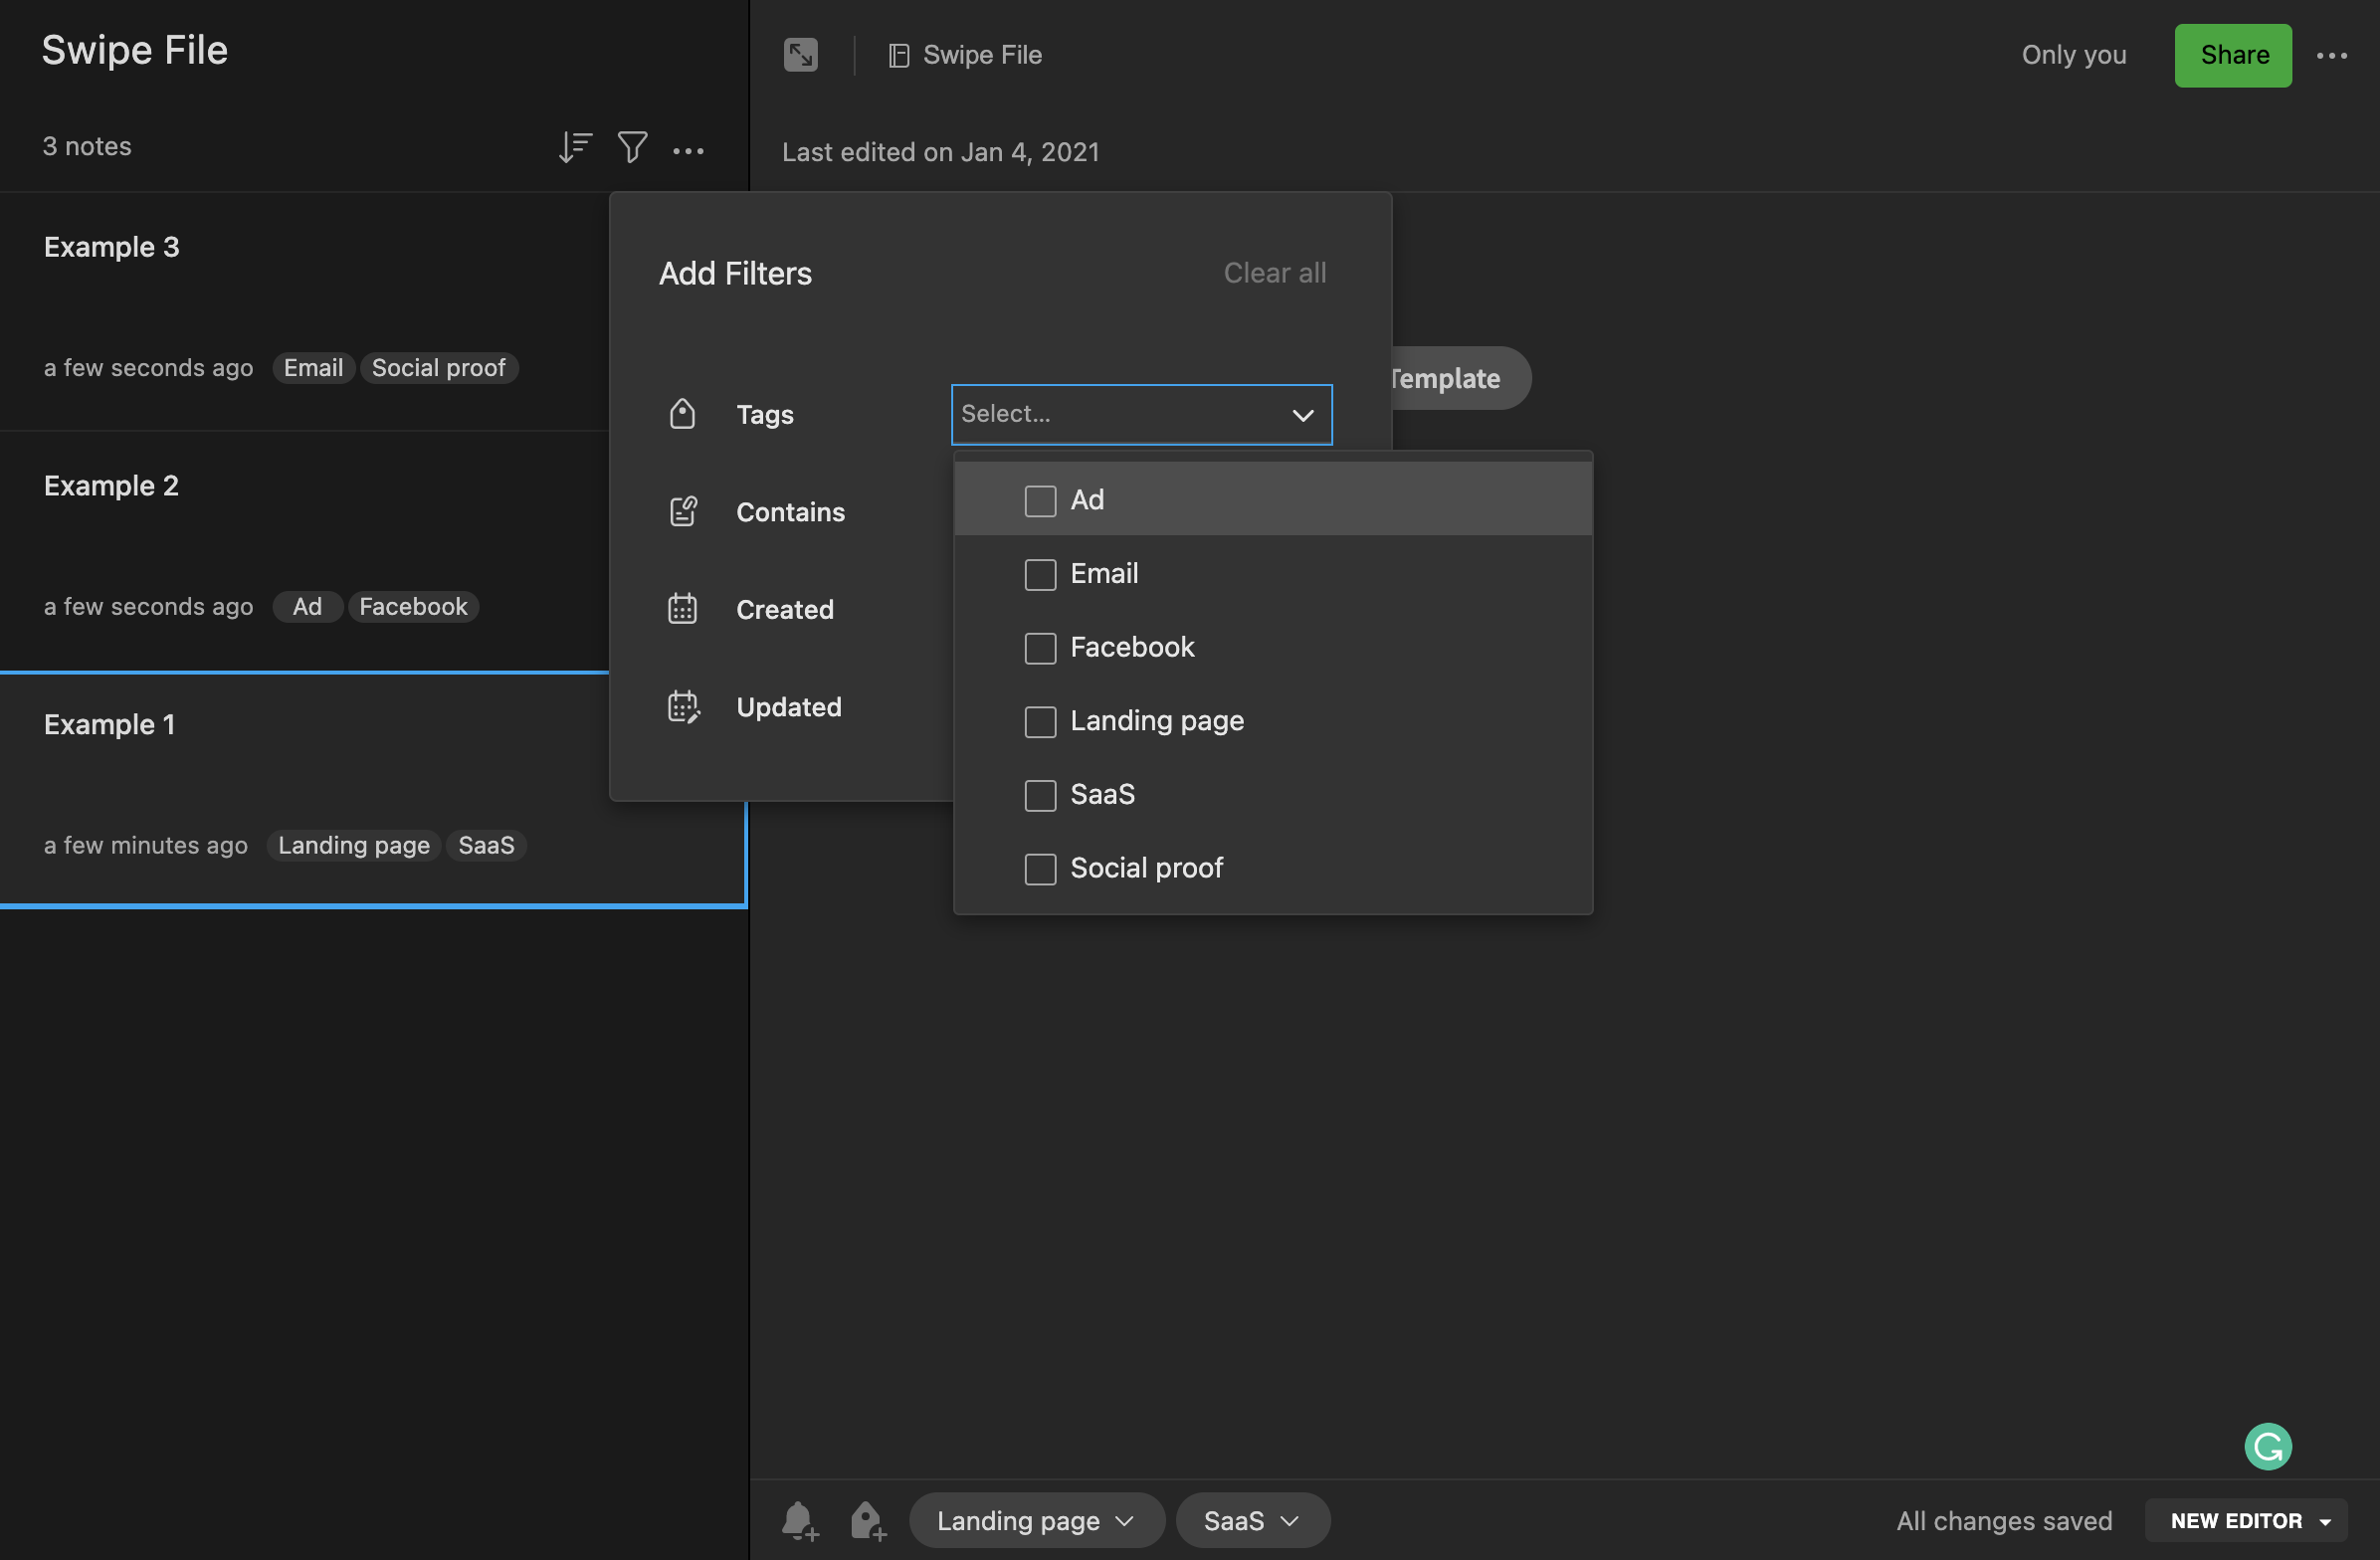Add a reminder with the bell icon
Screen dimensions: 2380x1560
click(x=799, y=1521)
